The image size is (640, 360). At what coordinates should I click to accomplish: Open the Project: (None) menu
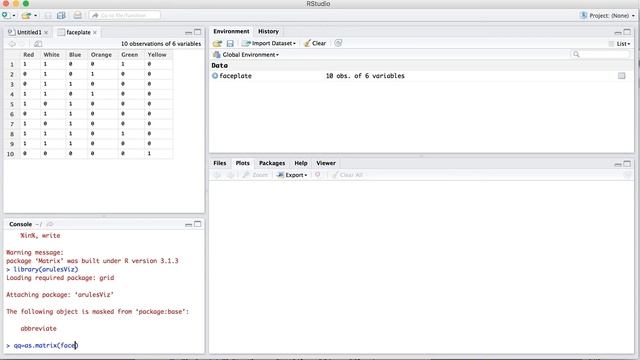click(x=608, y=16)
